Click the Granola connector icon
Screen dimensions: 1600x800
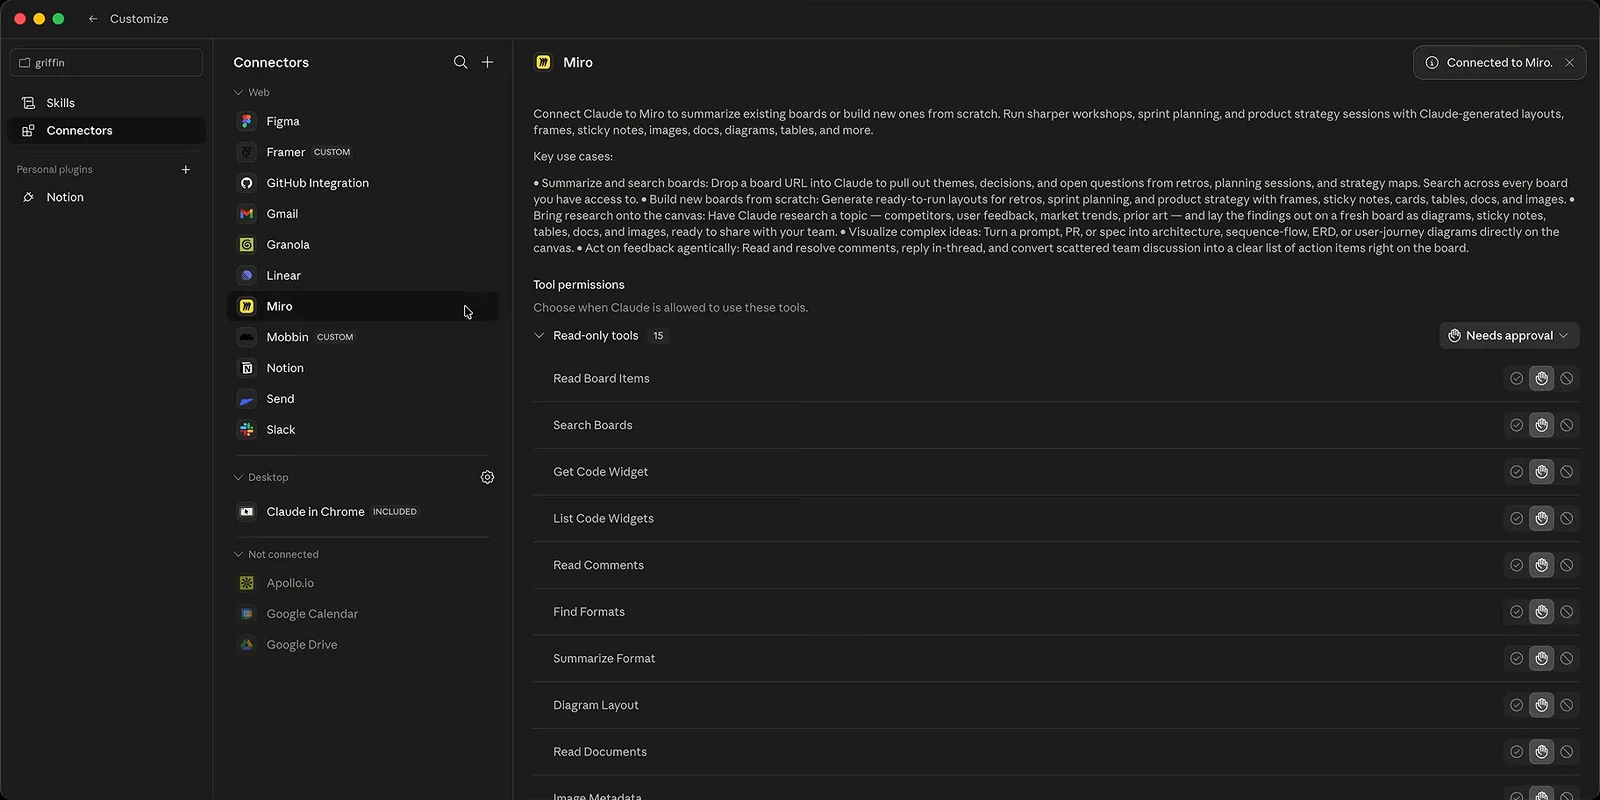(247, 245)
